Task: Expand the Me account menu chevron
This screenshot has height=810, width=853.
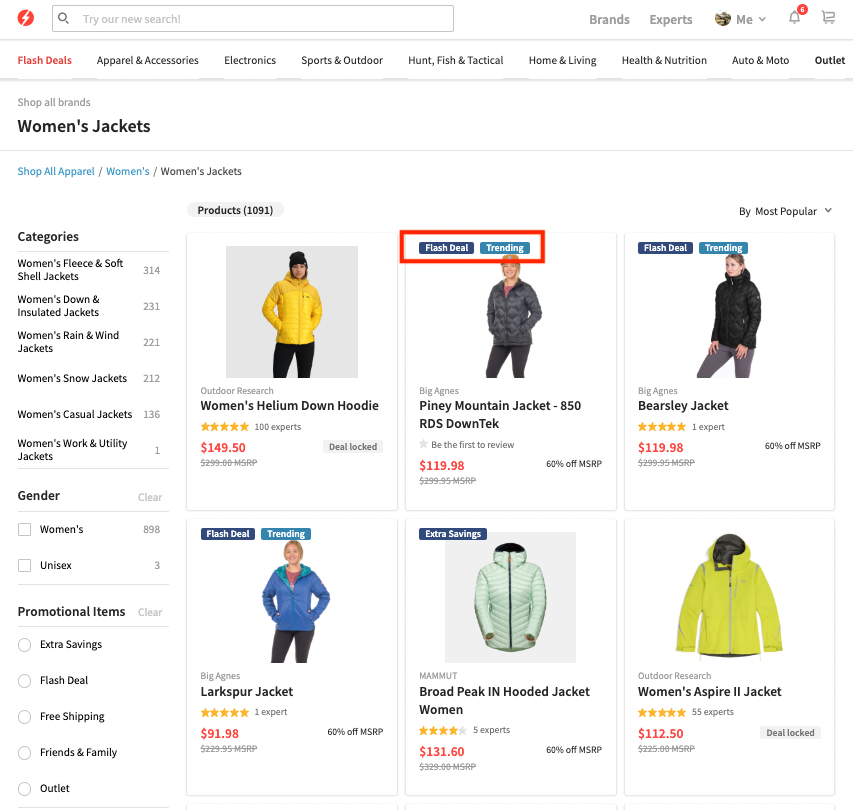Action: click(x=762, y=20)
